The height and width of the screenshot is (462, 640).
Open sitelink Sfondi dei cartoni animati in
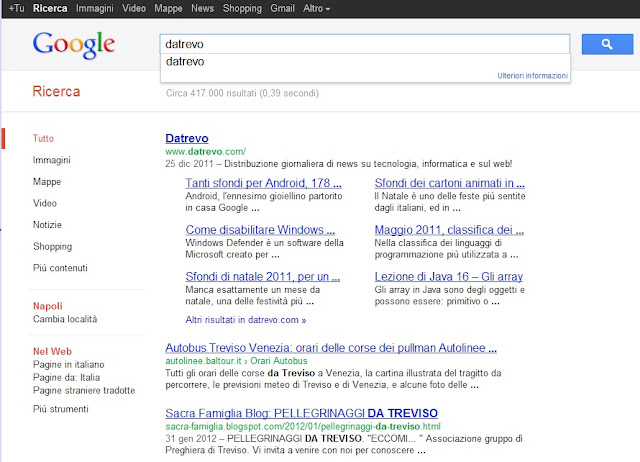click(449, 183)
